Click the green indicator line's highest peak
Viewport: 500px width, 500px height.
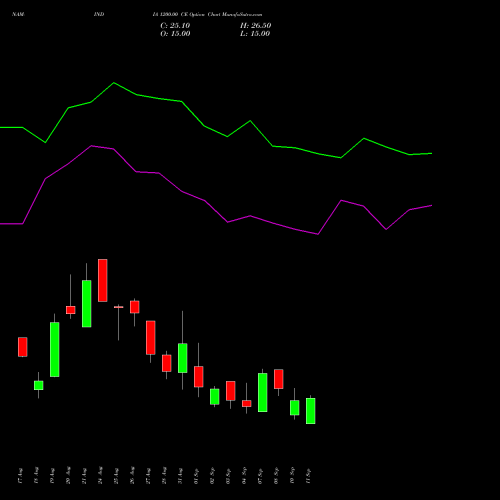coord(114,83)
